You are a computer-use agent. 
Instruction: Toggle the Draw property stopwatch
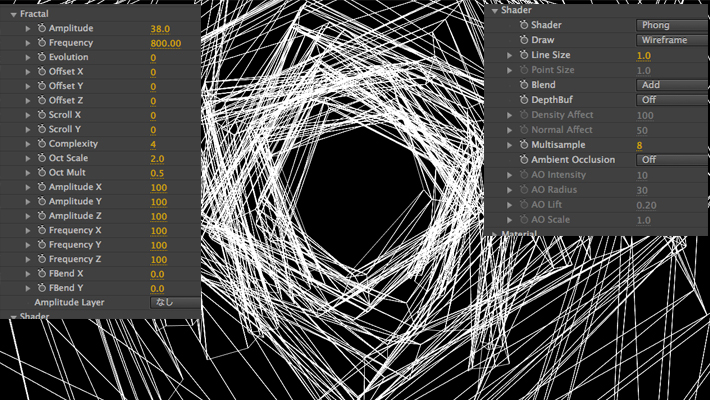[x=523, y=40]
